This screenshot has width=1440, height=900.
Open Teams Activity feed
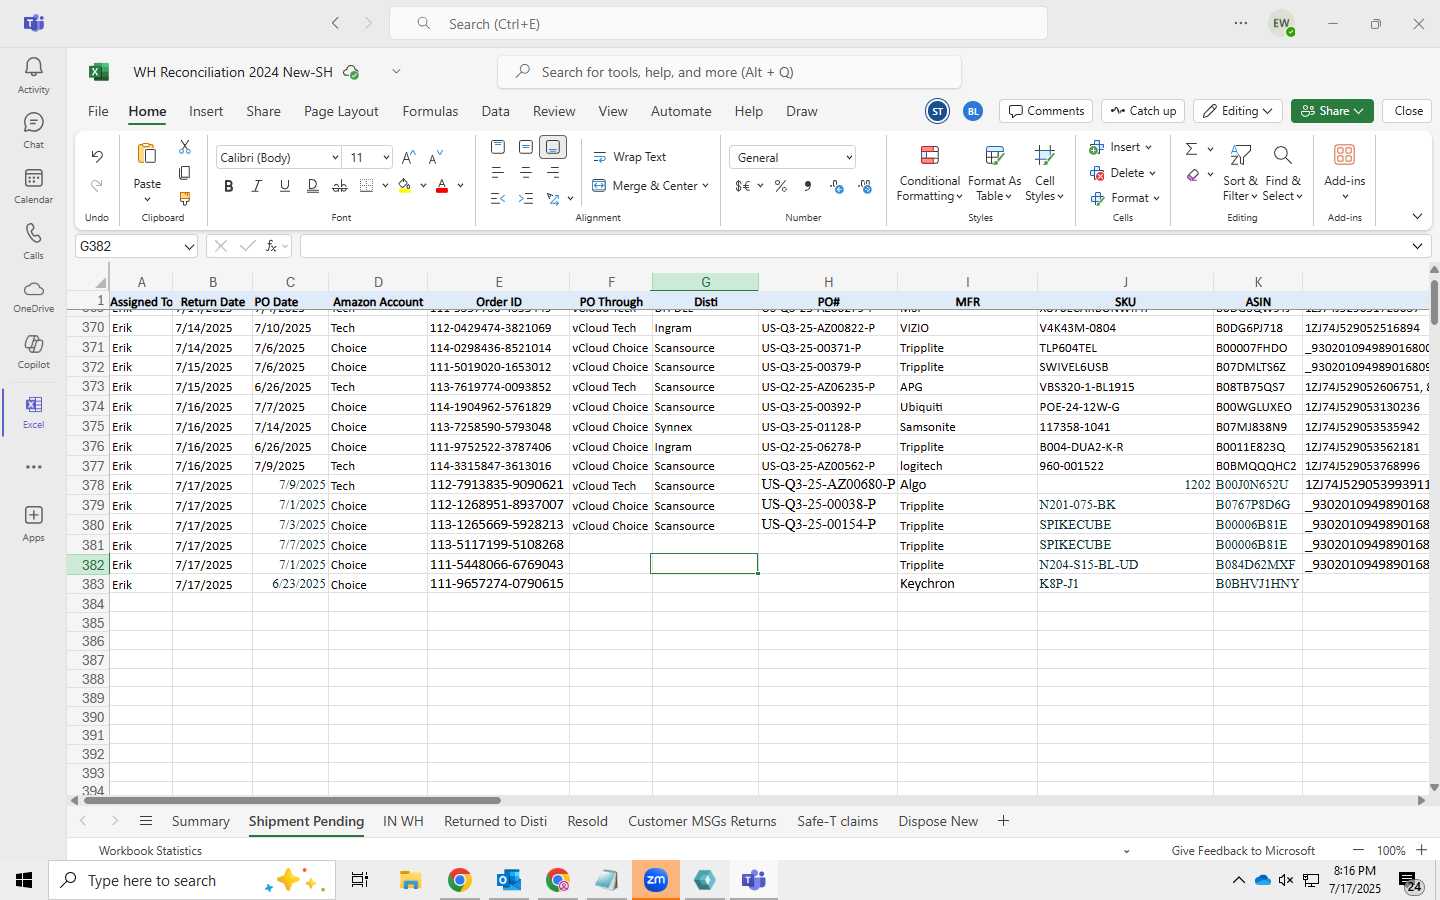(x=33, y=75)
